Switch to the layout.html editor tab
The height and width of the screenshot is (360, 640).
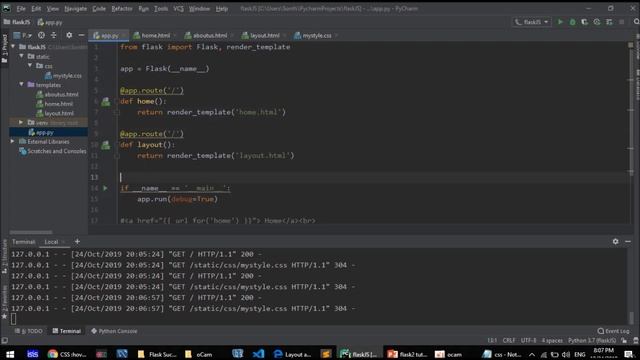tap(263, 36)
